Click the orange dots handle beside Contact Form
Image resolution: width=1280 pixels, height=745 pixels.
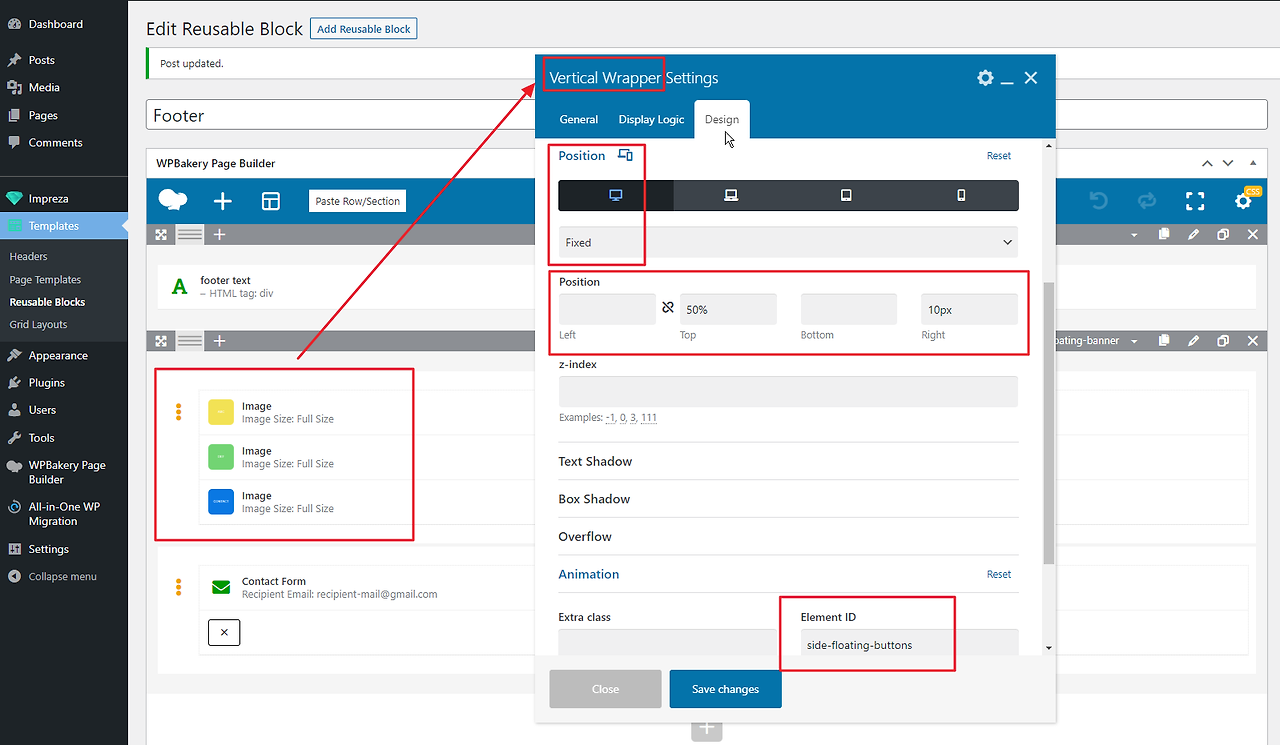pyautogui.click(x=179, y=587)
